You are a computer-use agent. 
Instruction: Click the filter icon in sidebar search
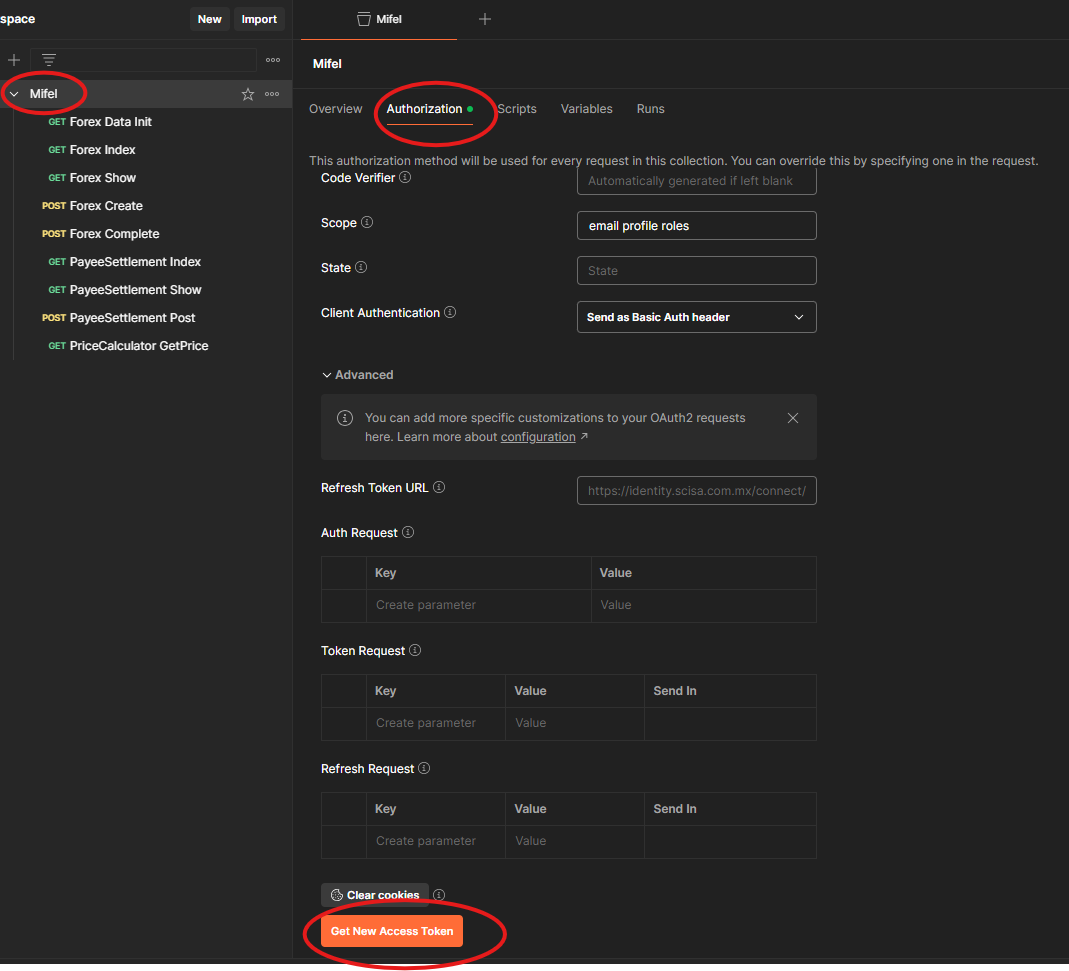tap(48, 60)
